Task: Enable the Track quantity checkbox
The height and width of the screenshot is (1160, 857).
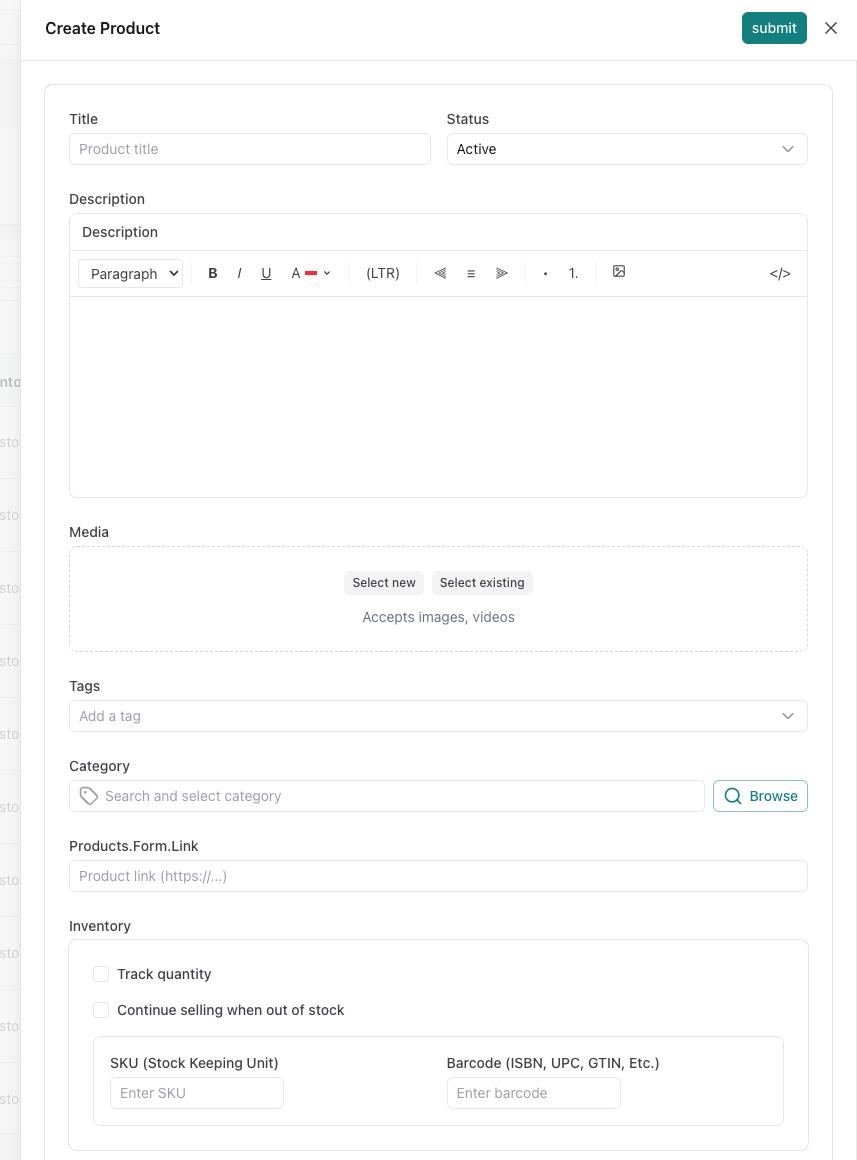Action: (x=101, y=974)
